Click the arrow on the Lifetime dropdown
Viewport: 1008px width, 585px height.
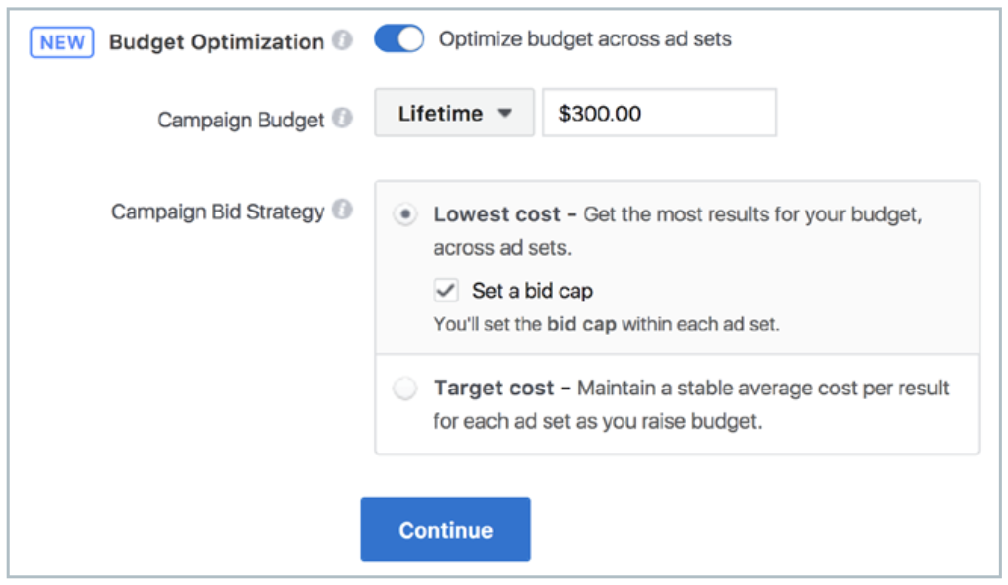(505, 114)
